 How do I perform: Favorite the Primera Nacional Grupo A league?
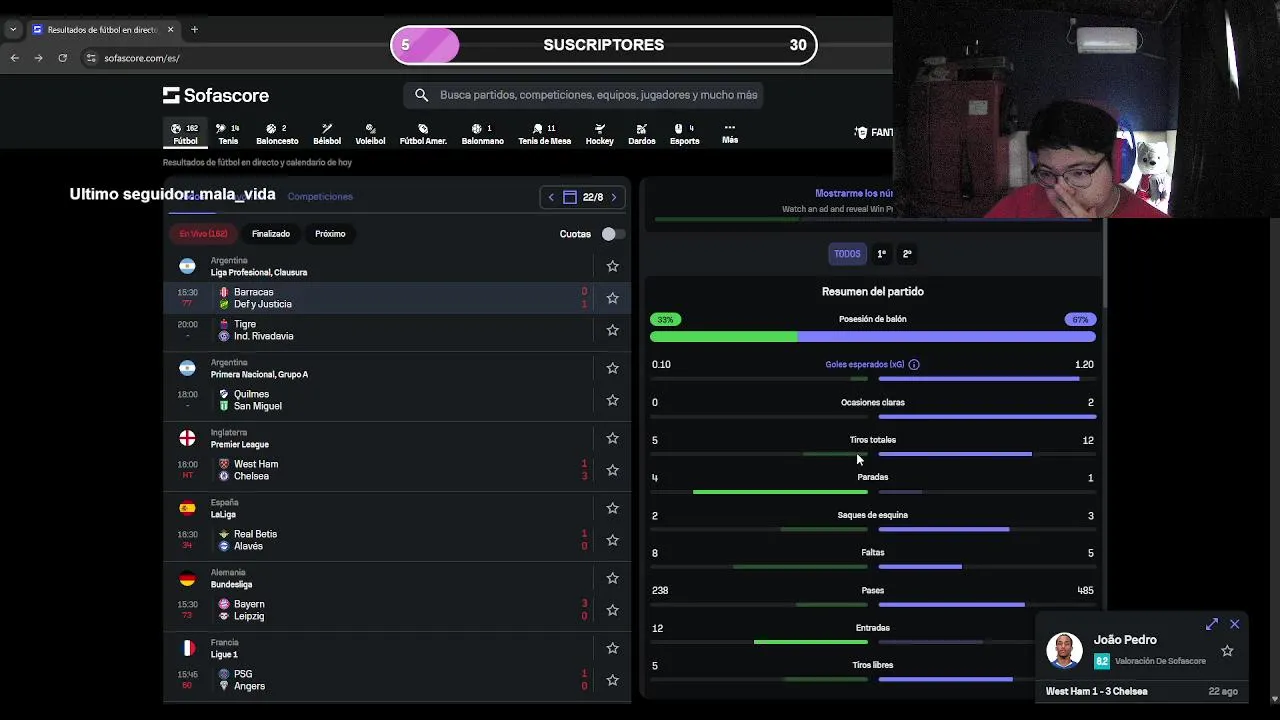pos(613,368)
